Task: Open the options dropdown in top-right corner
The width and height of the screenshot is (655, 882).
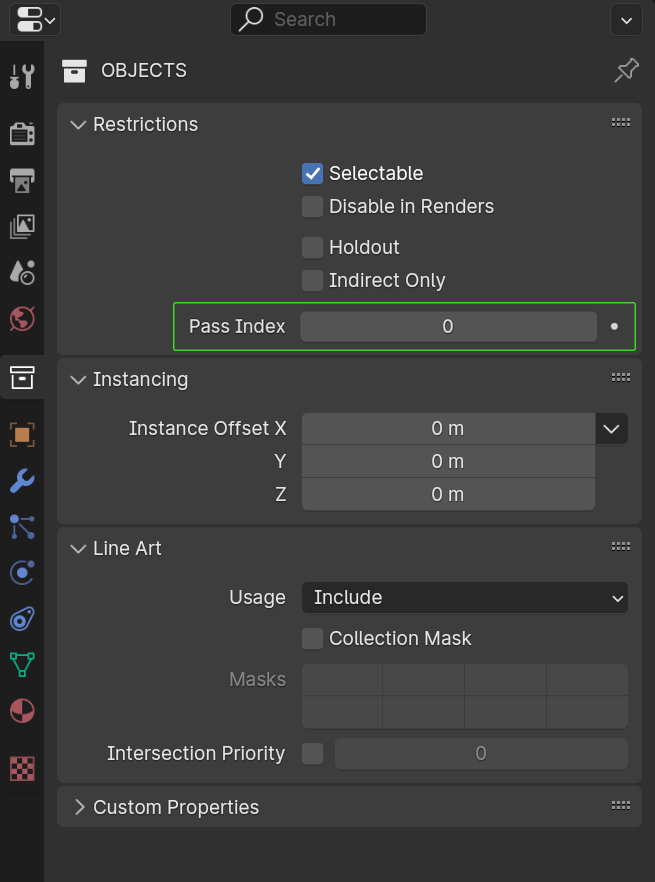Action: [x=626, y=20]
